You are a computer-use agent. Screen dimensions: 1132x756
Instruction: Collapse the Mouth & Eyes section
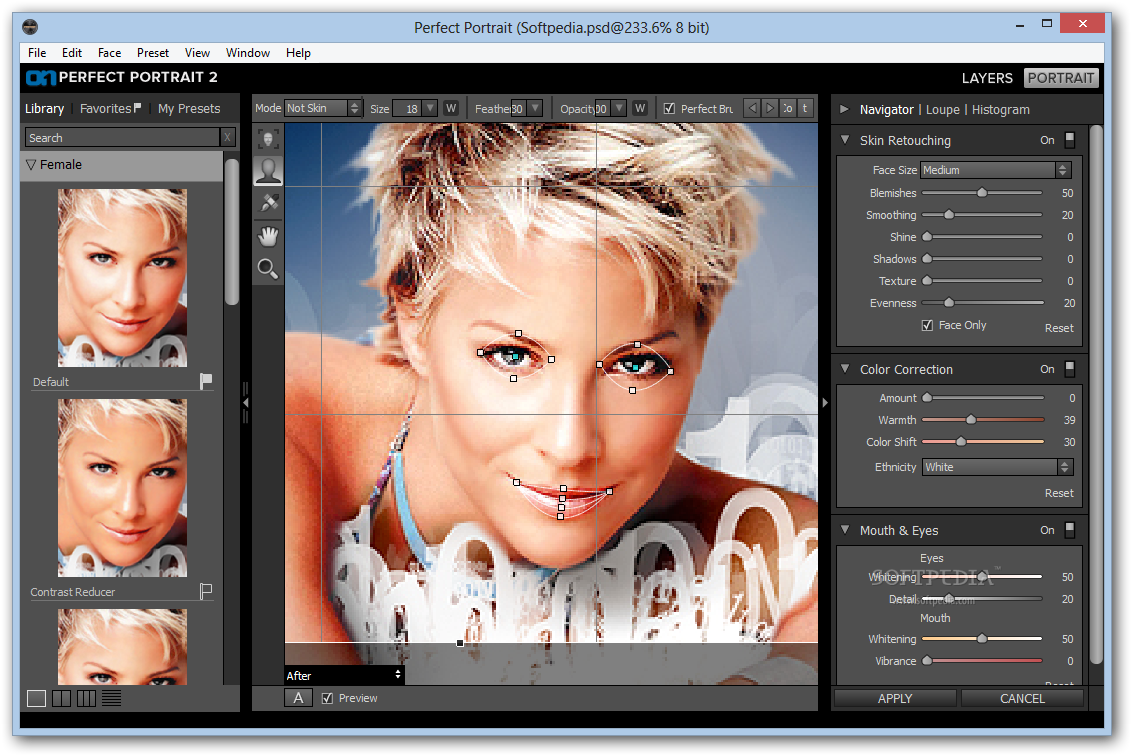click(x=845, y=529)
